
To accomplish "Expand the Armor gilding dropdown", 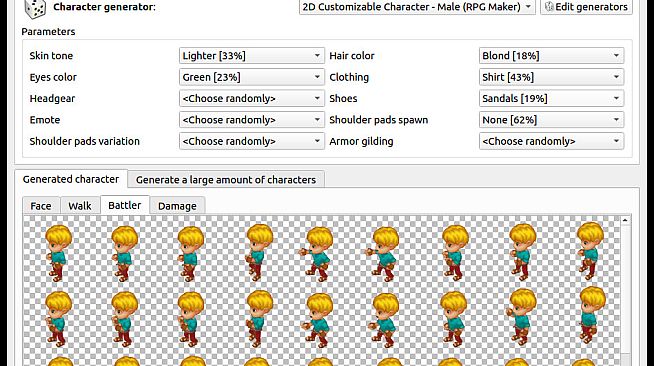I will point(551,141).
